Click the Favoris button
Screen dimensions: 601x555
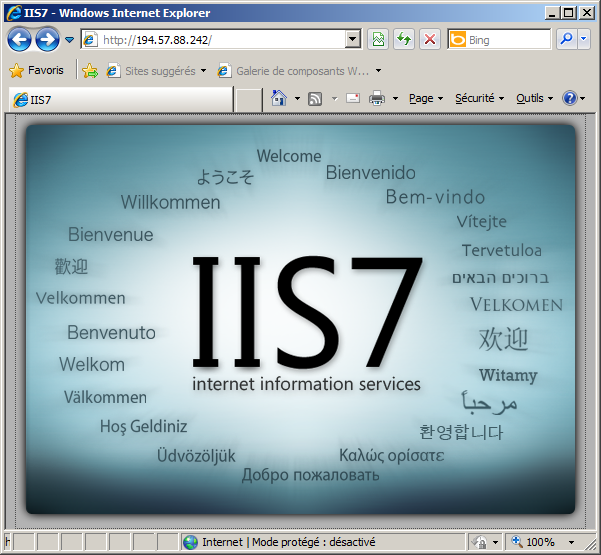pyautogui.click(x=36, y=71)
